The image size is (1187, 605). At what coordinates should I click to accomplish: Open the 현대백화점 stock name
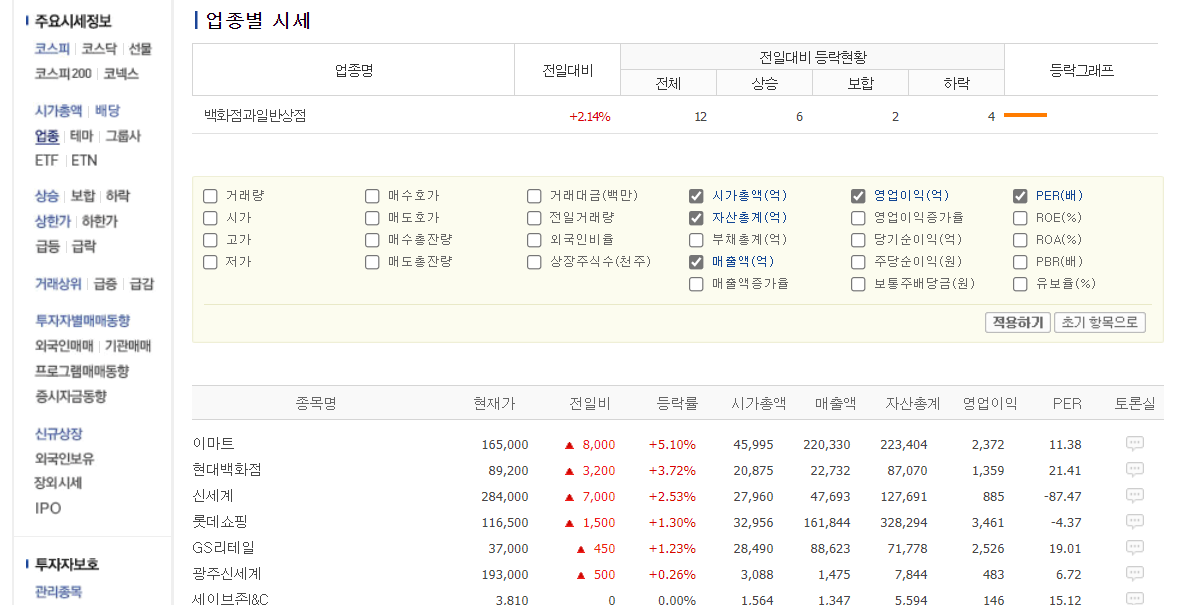[x=227, y=469]
